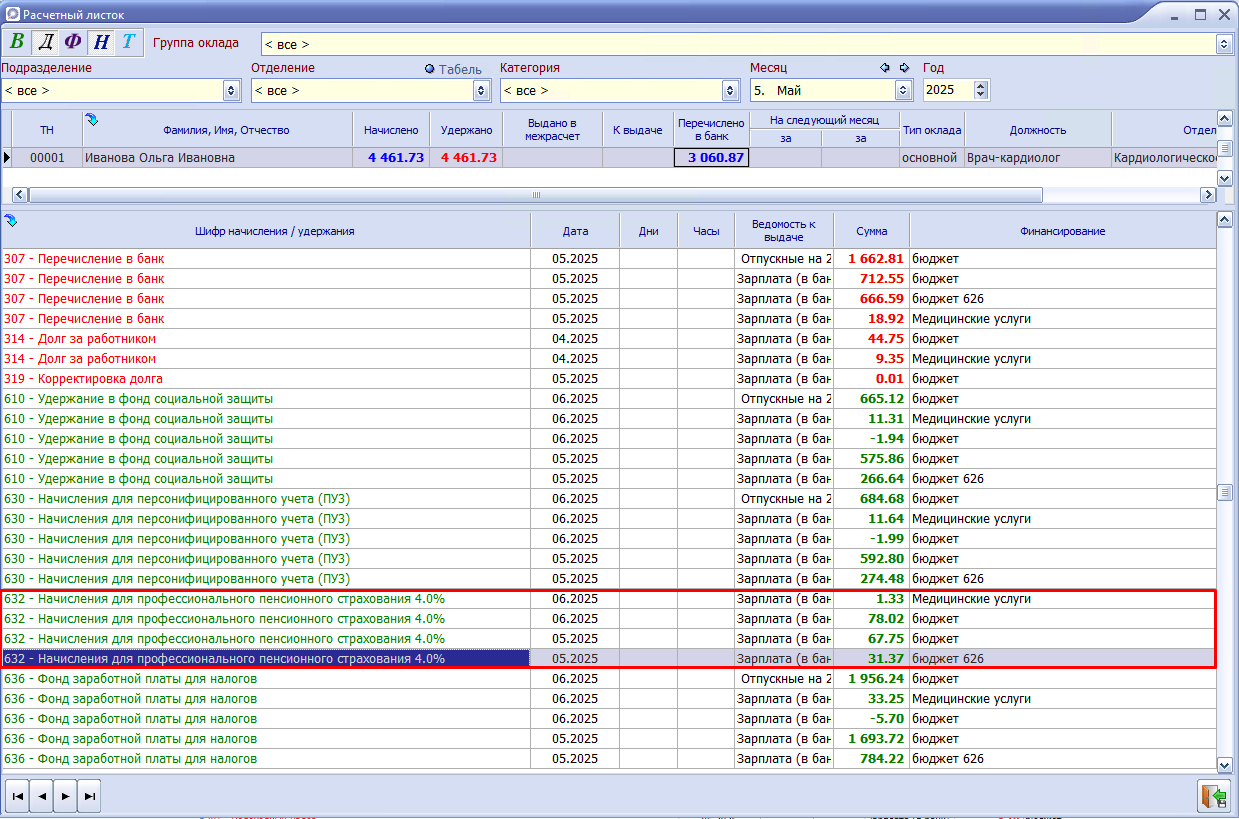This screenshot has width=1239, height=819.
Task: Go to next month with right arrow
Action: (x=904, y=68)
